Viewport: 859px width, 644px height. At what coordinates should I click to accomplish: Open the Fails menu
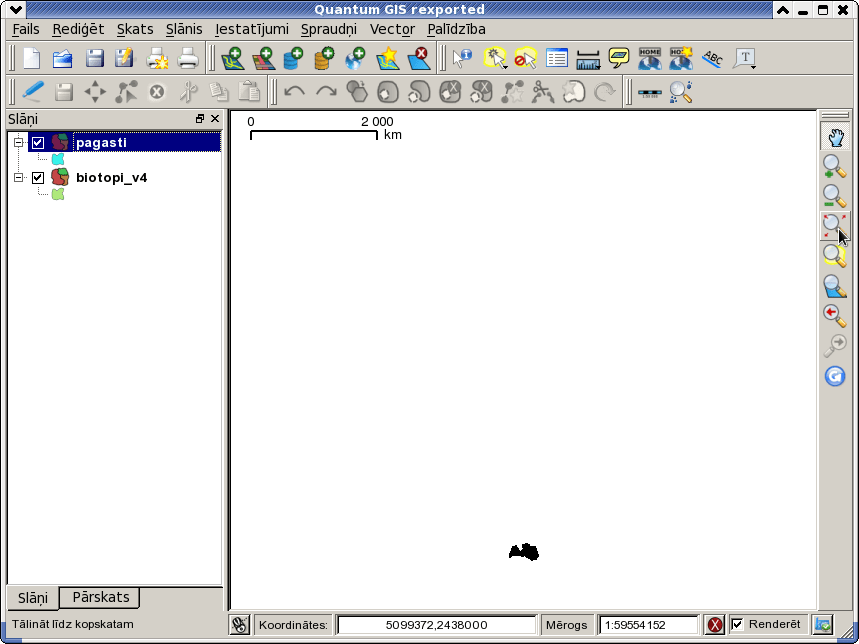tap(26, 29)
